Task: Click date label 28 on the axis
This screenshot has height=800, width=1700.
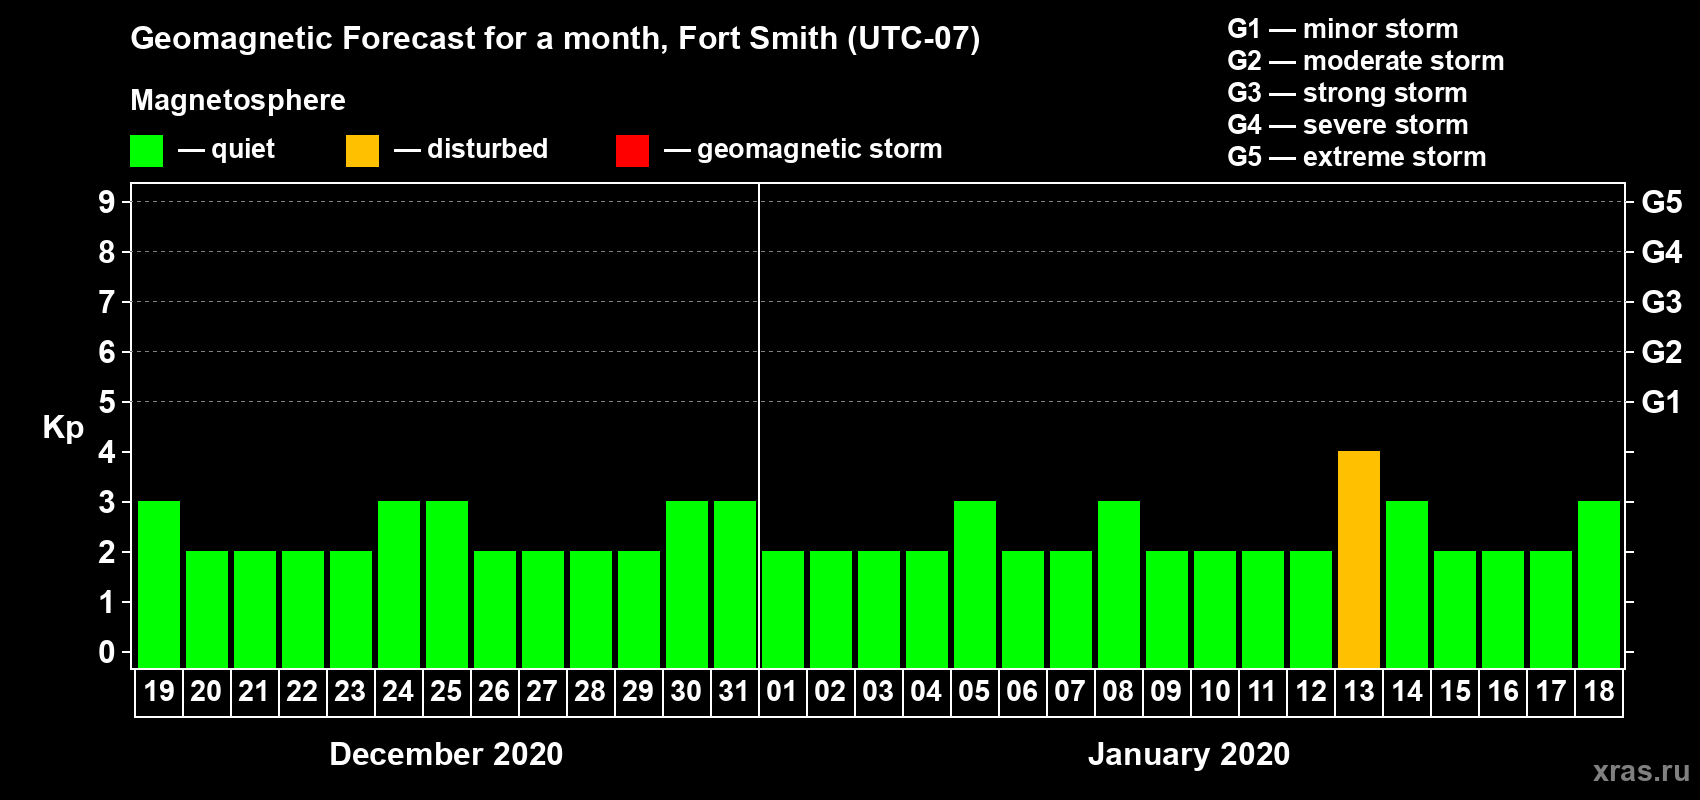Action: [590, 691]
